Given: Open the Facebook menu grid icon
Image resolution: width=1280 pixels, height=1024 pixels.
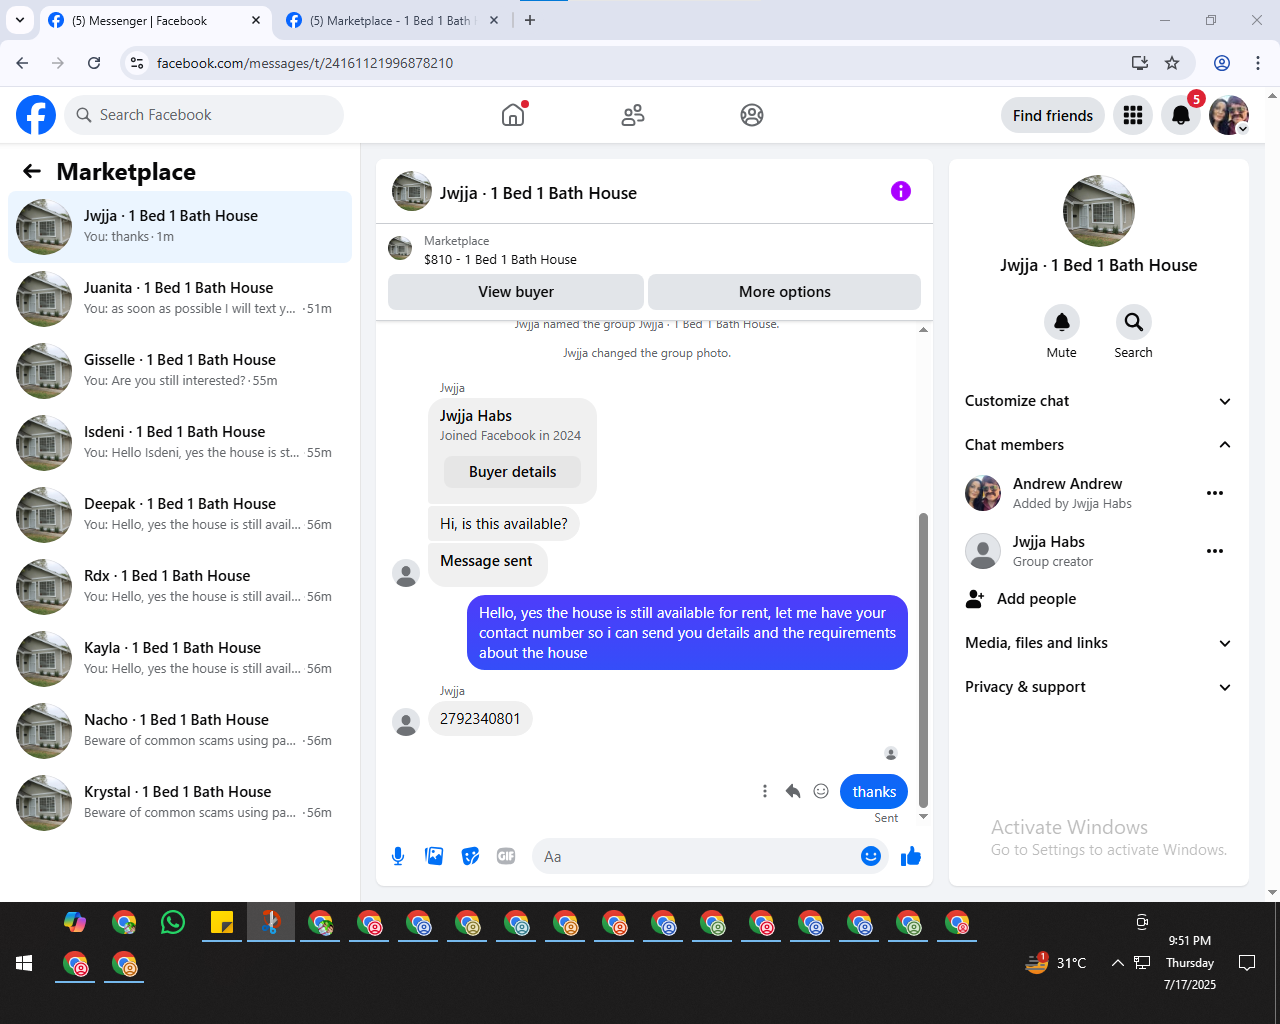Looking at the screenshot, I should coord(1133,115).
